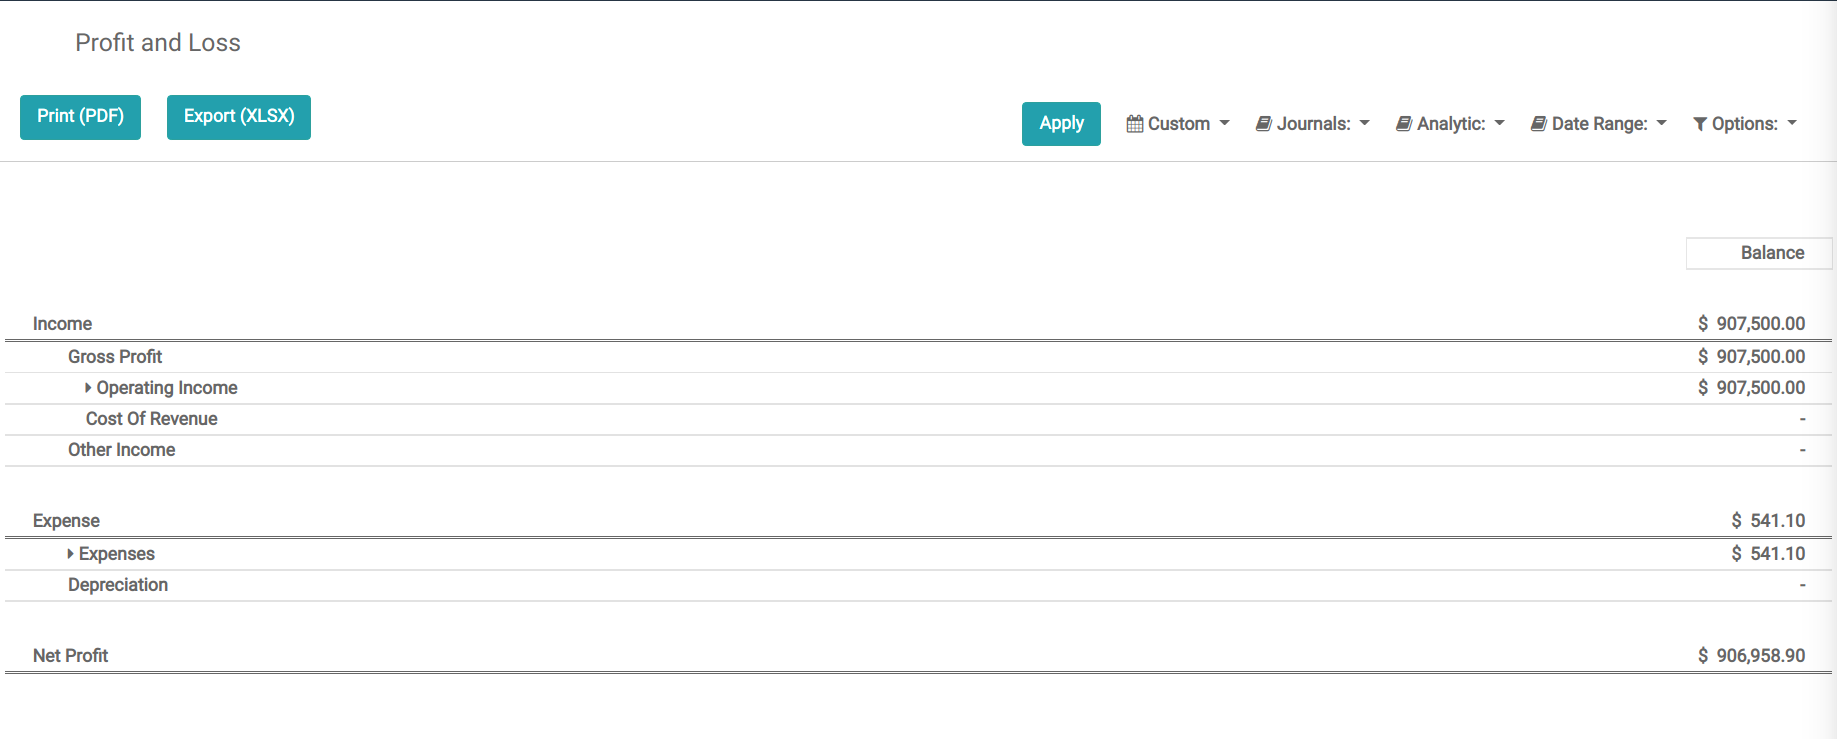
Task: Click the book icon beside Date Range
Action: [1539, 124]
